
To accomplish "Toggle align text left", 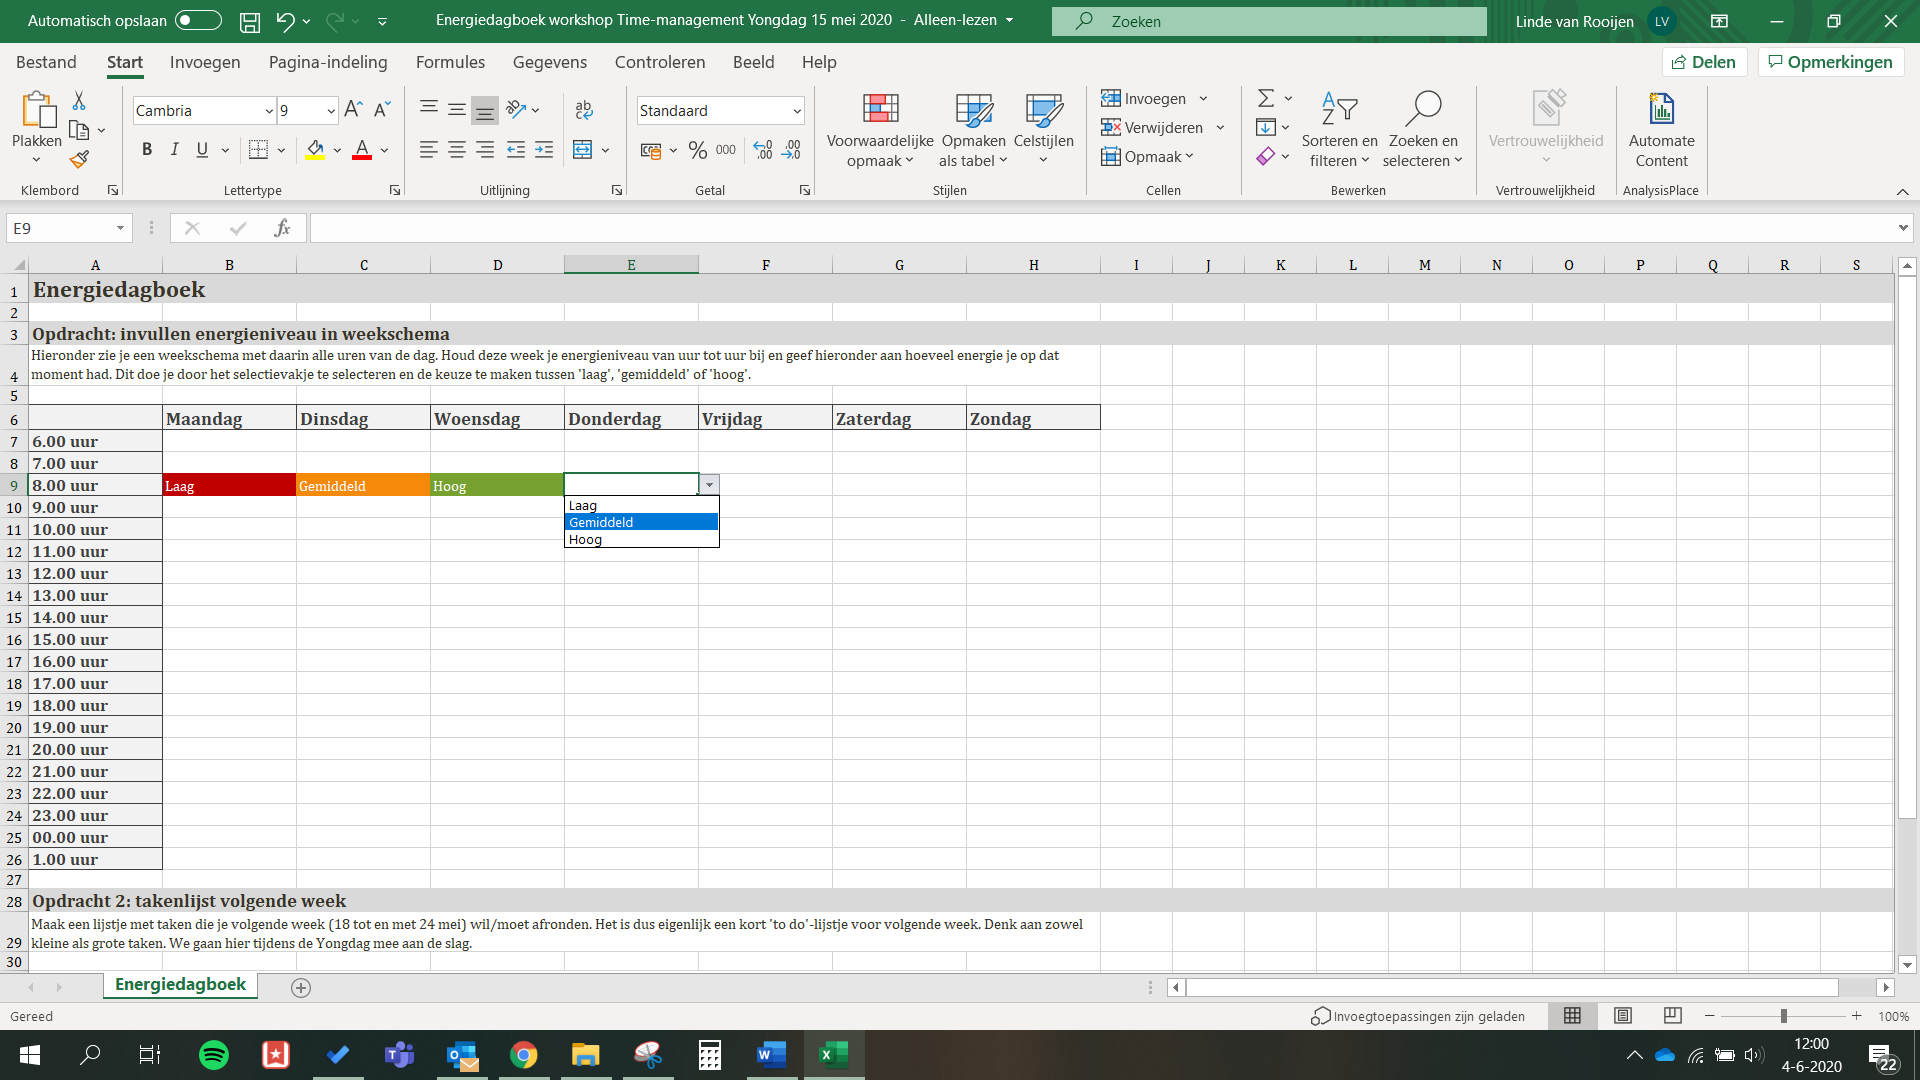I will click(x=429, y=150).
